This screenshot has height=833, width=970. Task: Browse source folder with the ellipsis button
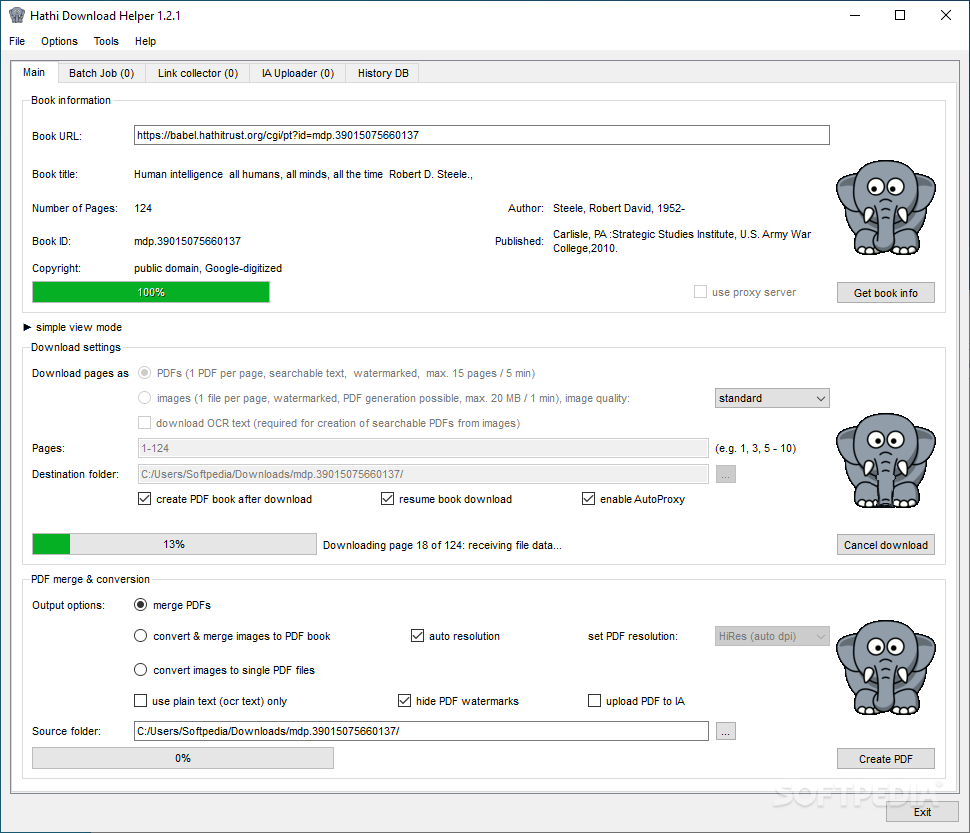[726, 731]
